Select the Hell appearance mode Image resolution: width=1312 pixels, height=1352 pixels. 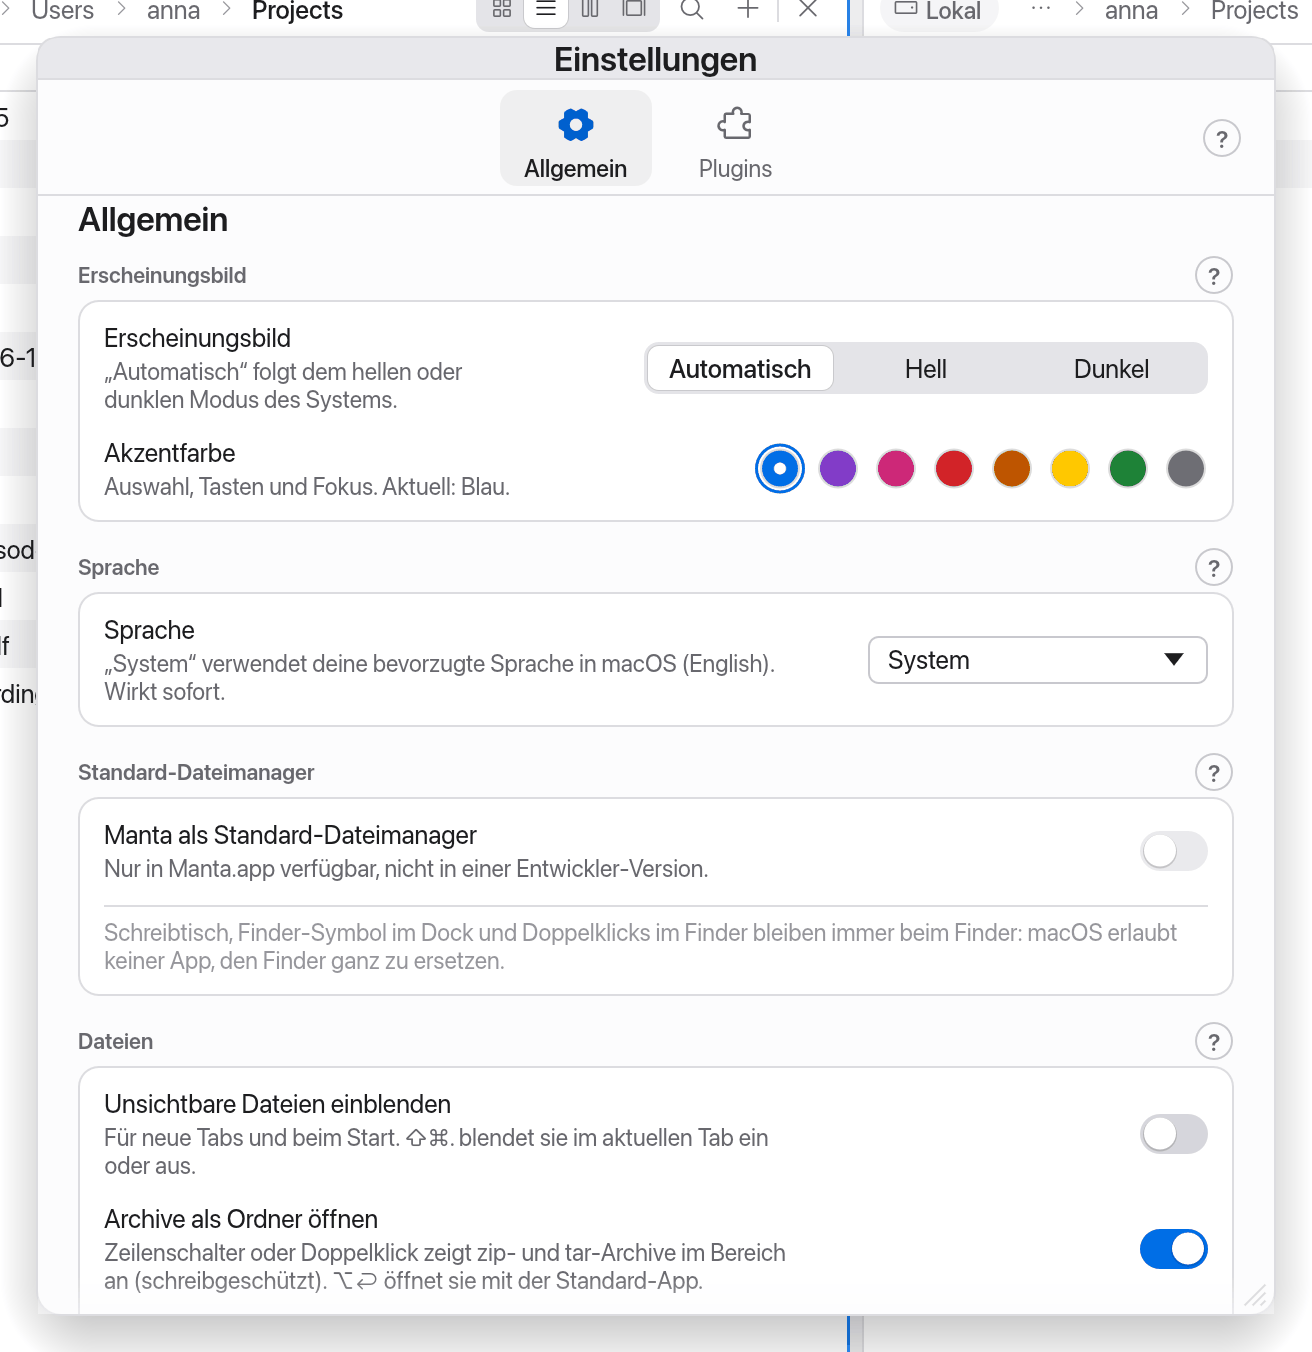[926, 369]
